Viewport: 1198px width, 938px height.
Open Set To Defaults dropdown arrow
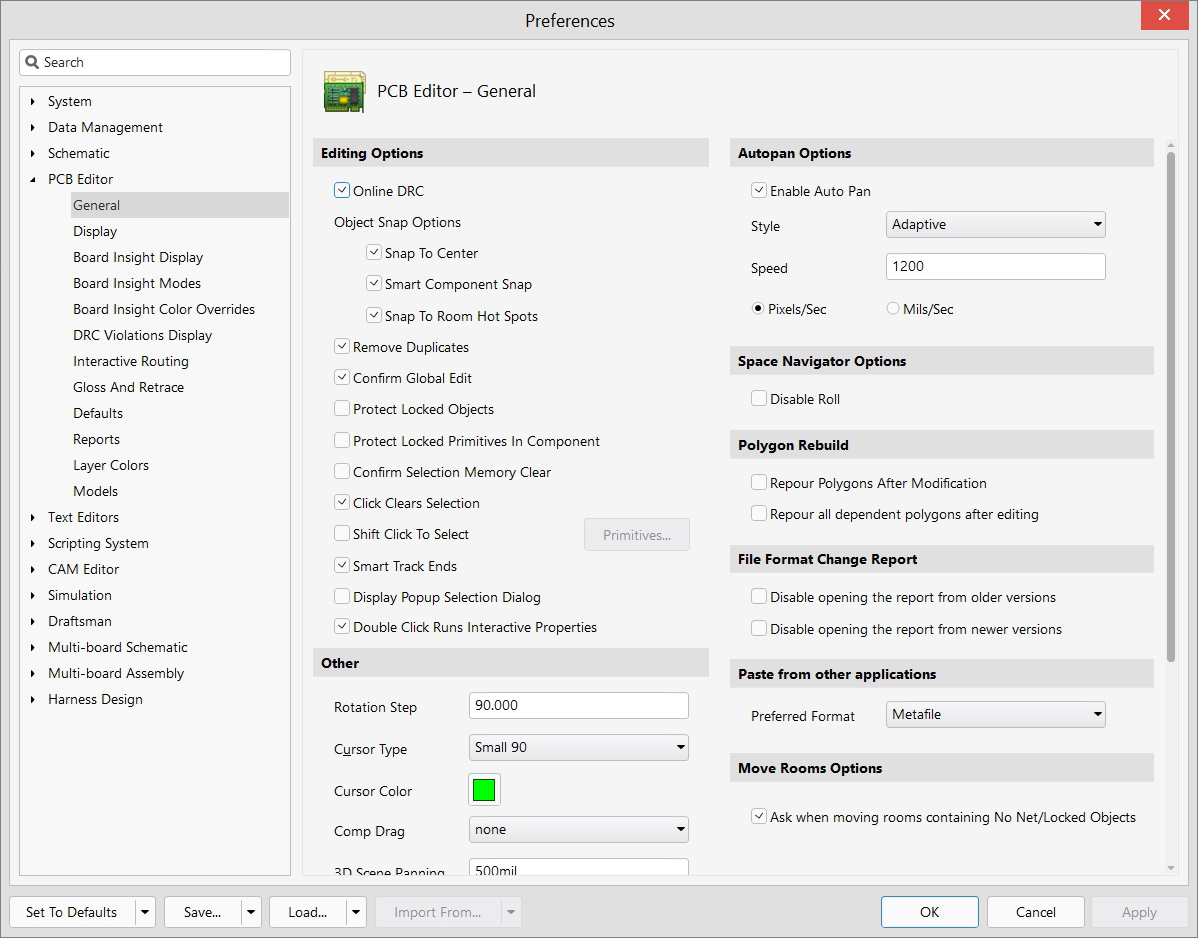145,912
